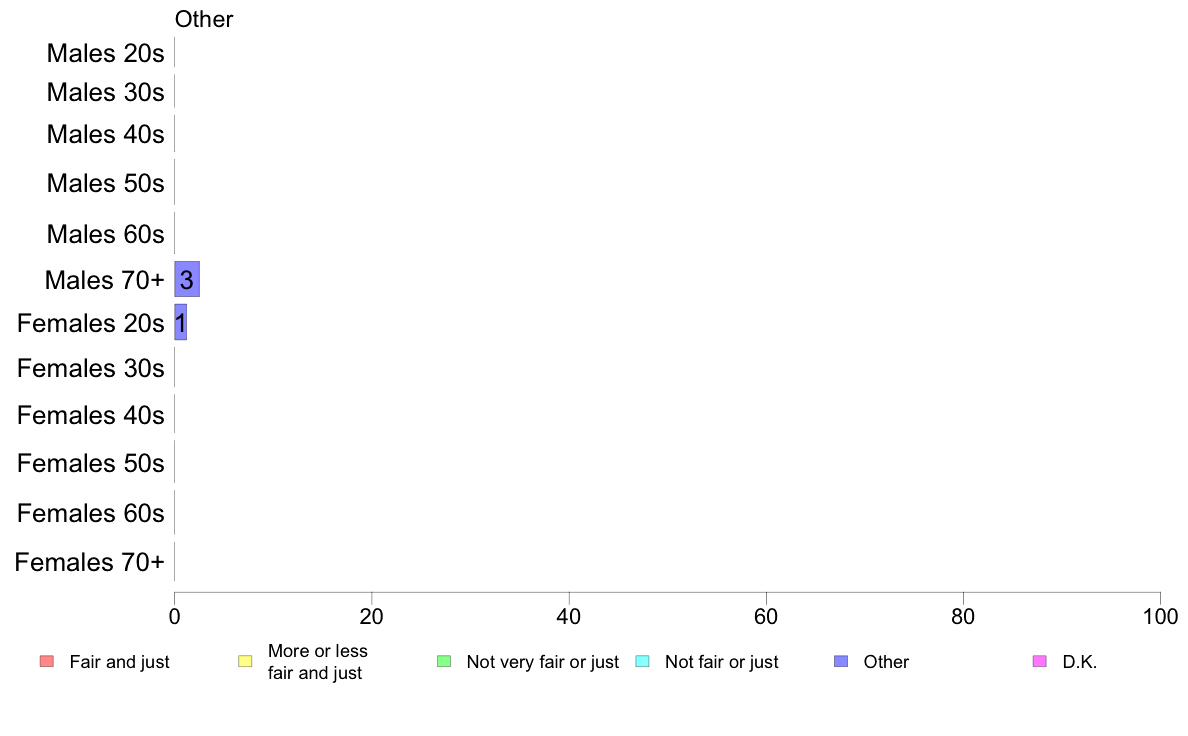This screenshot has width=1188, height=736.
Task: Click the Males 60s row label
Action: coord(105,234)
